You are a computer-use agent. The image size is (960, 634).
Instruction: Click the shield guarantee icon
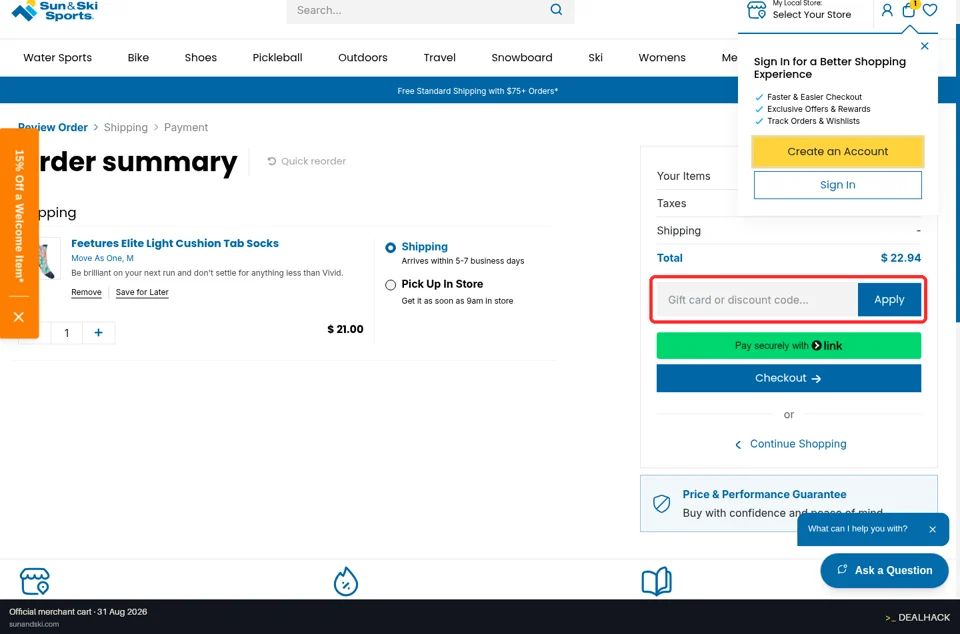[x=661, y=504]
